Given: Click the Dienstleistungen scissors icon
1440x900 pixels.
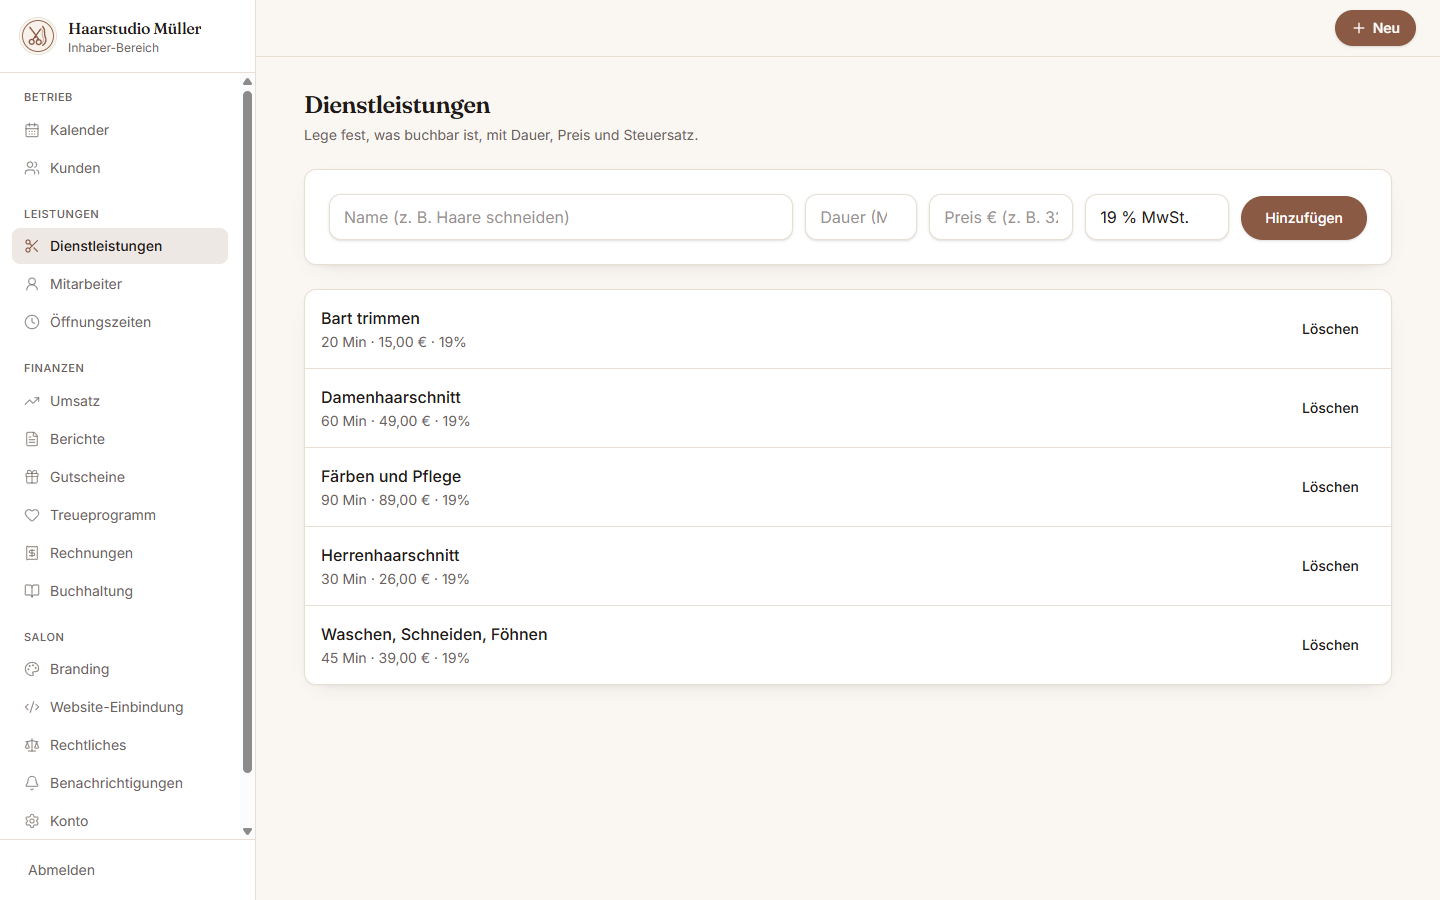Looking at the screenshot, I should click(32, 246).
